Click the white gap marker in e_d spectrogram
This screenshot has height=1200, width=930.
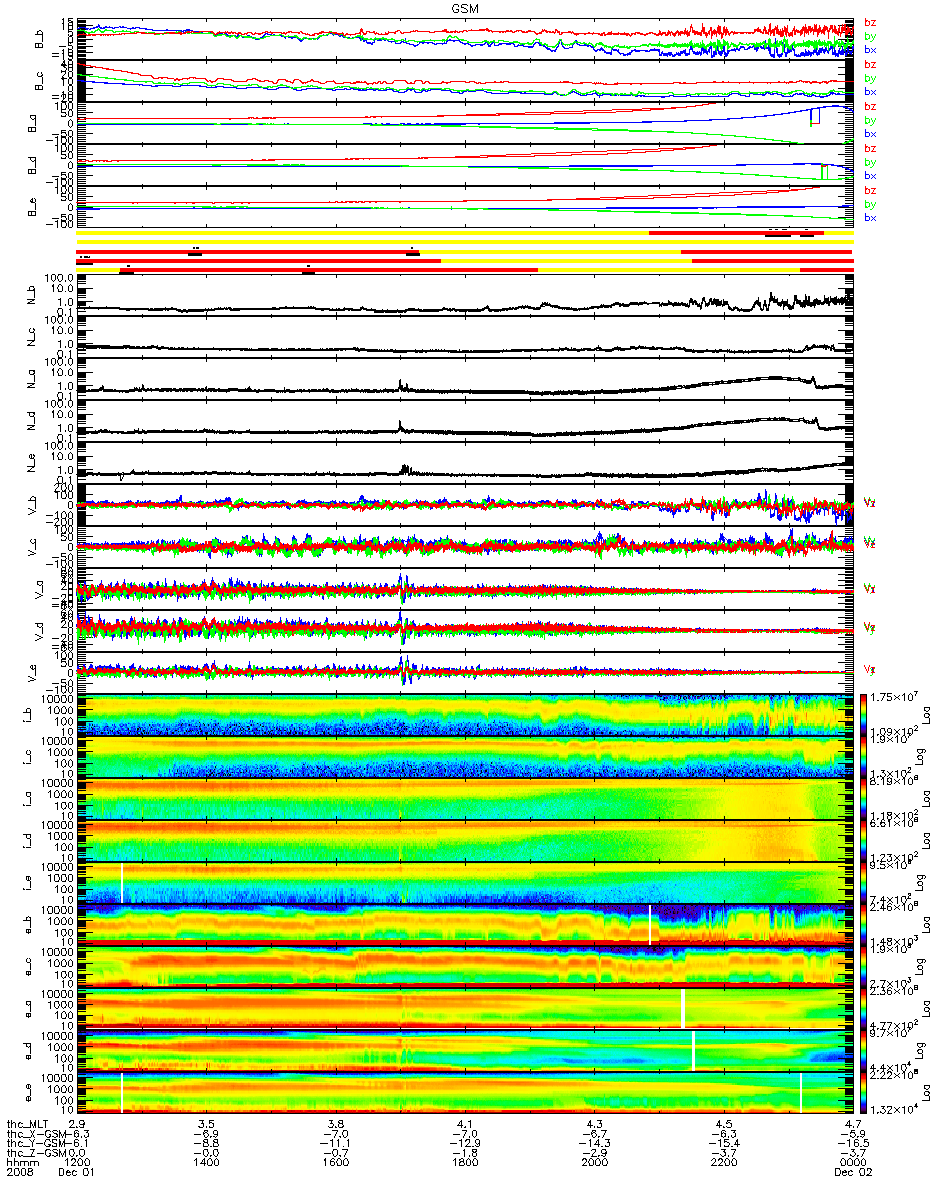(x=693, y=1050)
